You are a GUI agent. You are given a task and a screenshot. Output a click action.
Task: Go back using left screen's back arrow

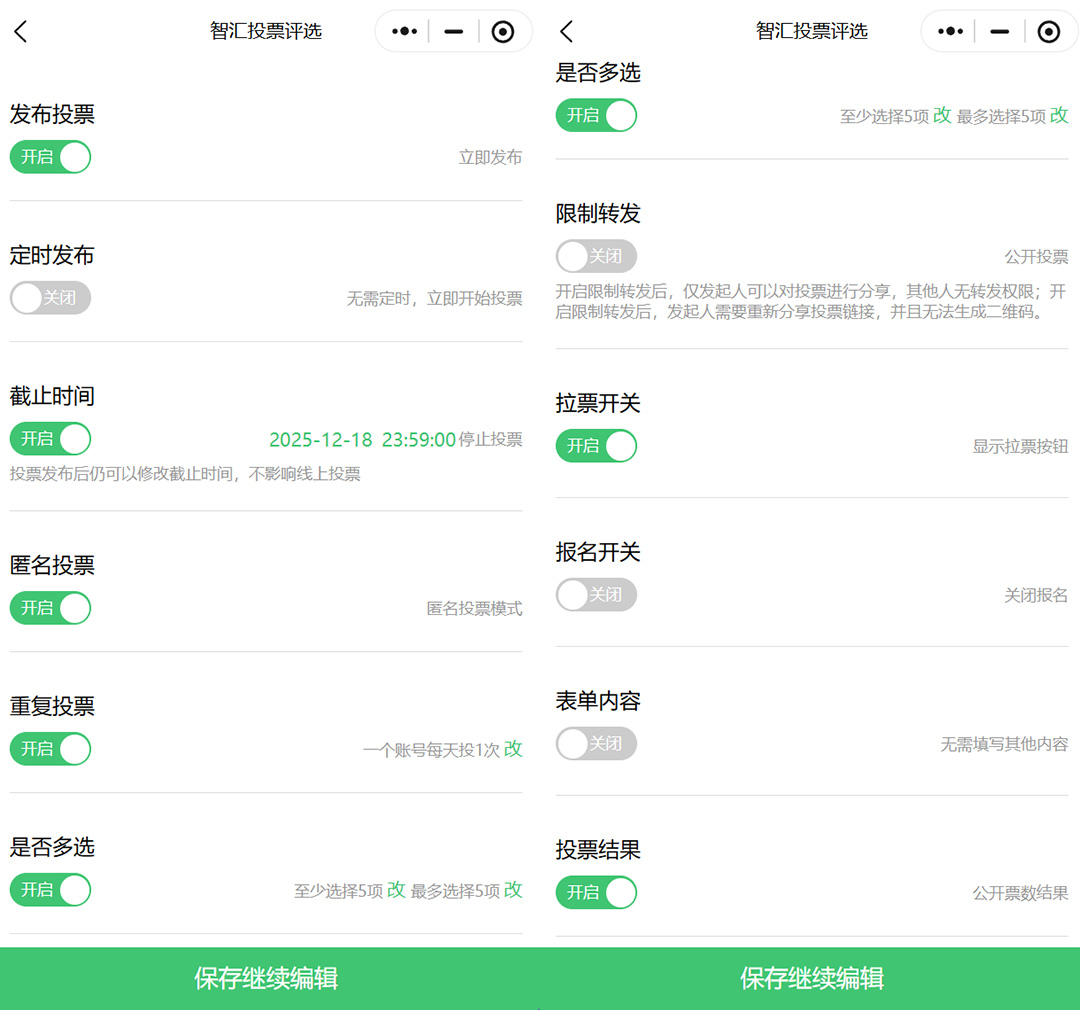pos(21,32)
